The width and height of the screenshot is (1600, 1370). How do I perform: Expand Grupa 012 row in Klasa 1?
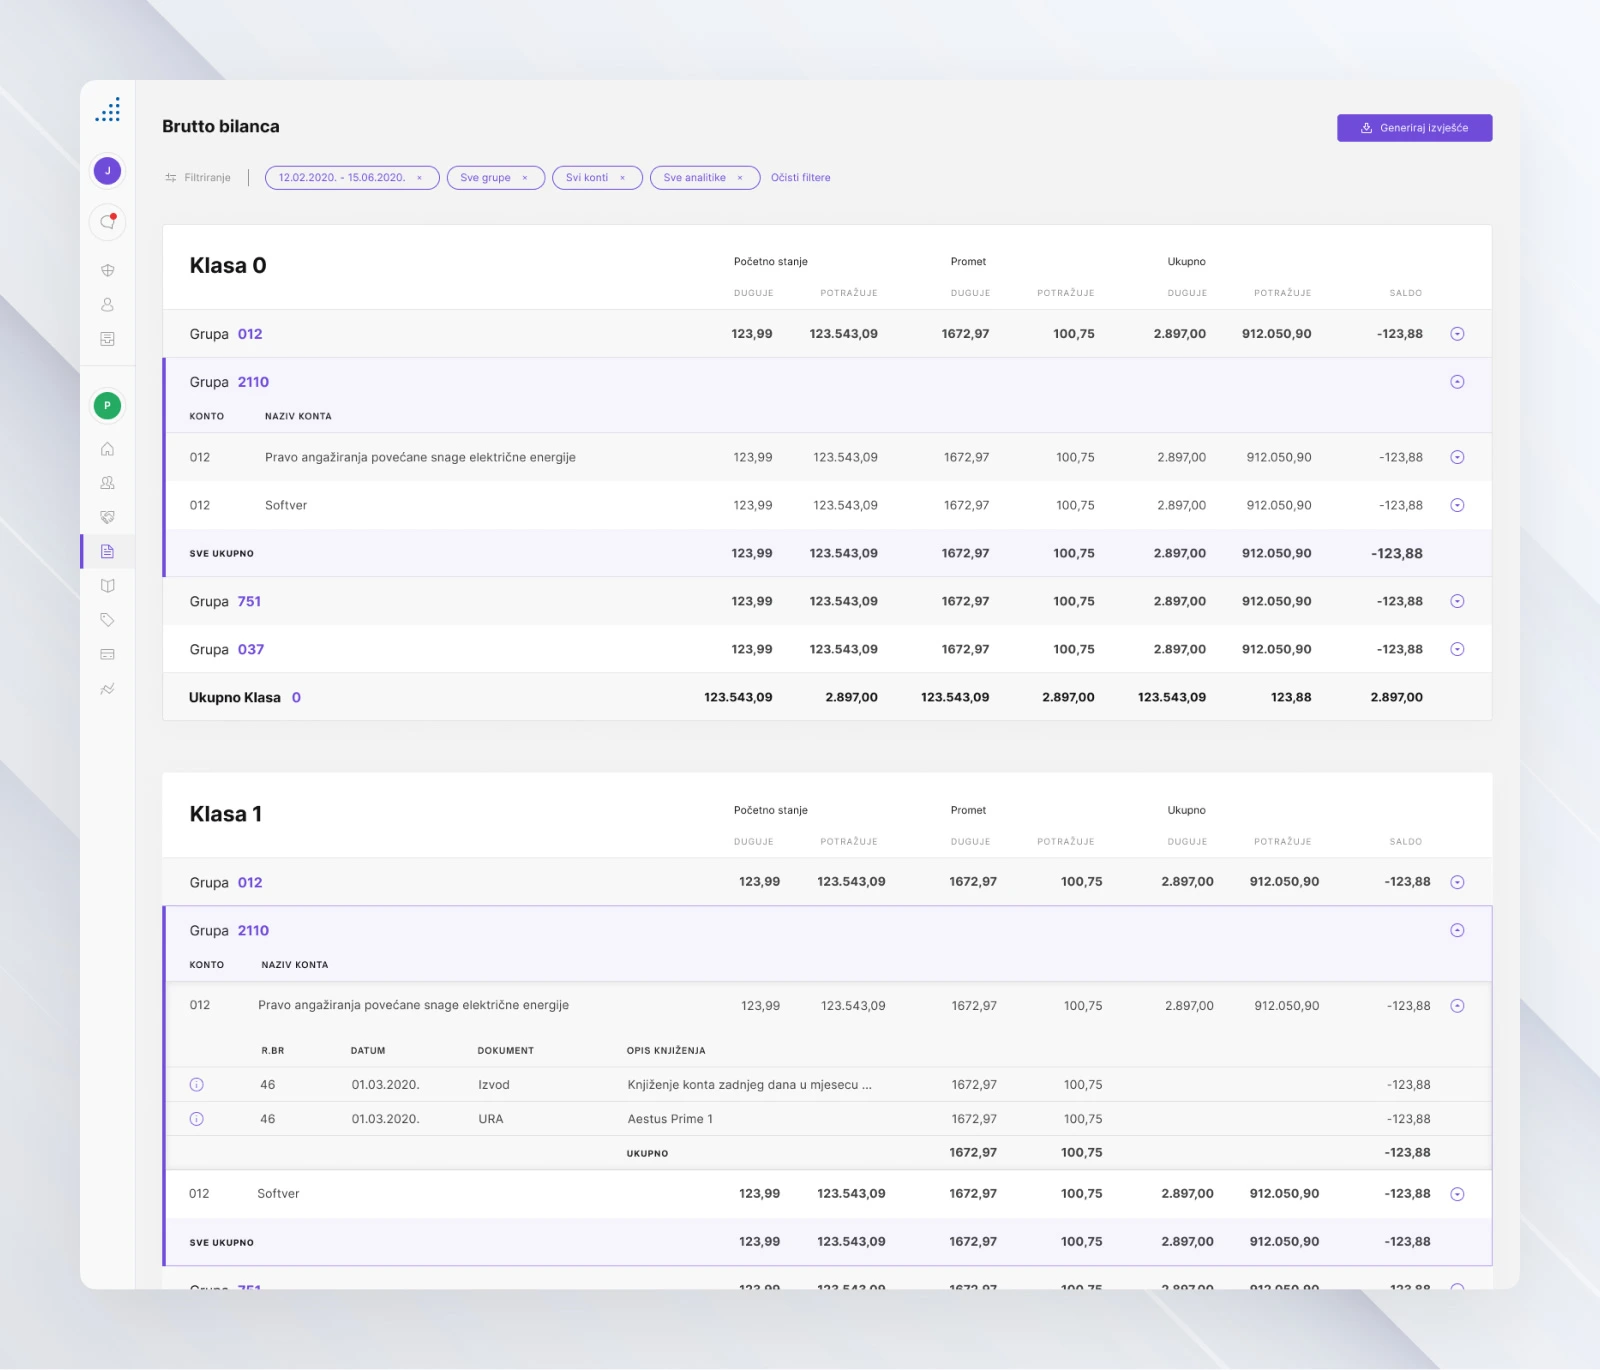[x=1457, y=882]
